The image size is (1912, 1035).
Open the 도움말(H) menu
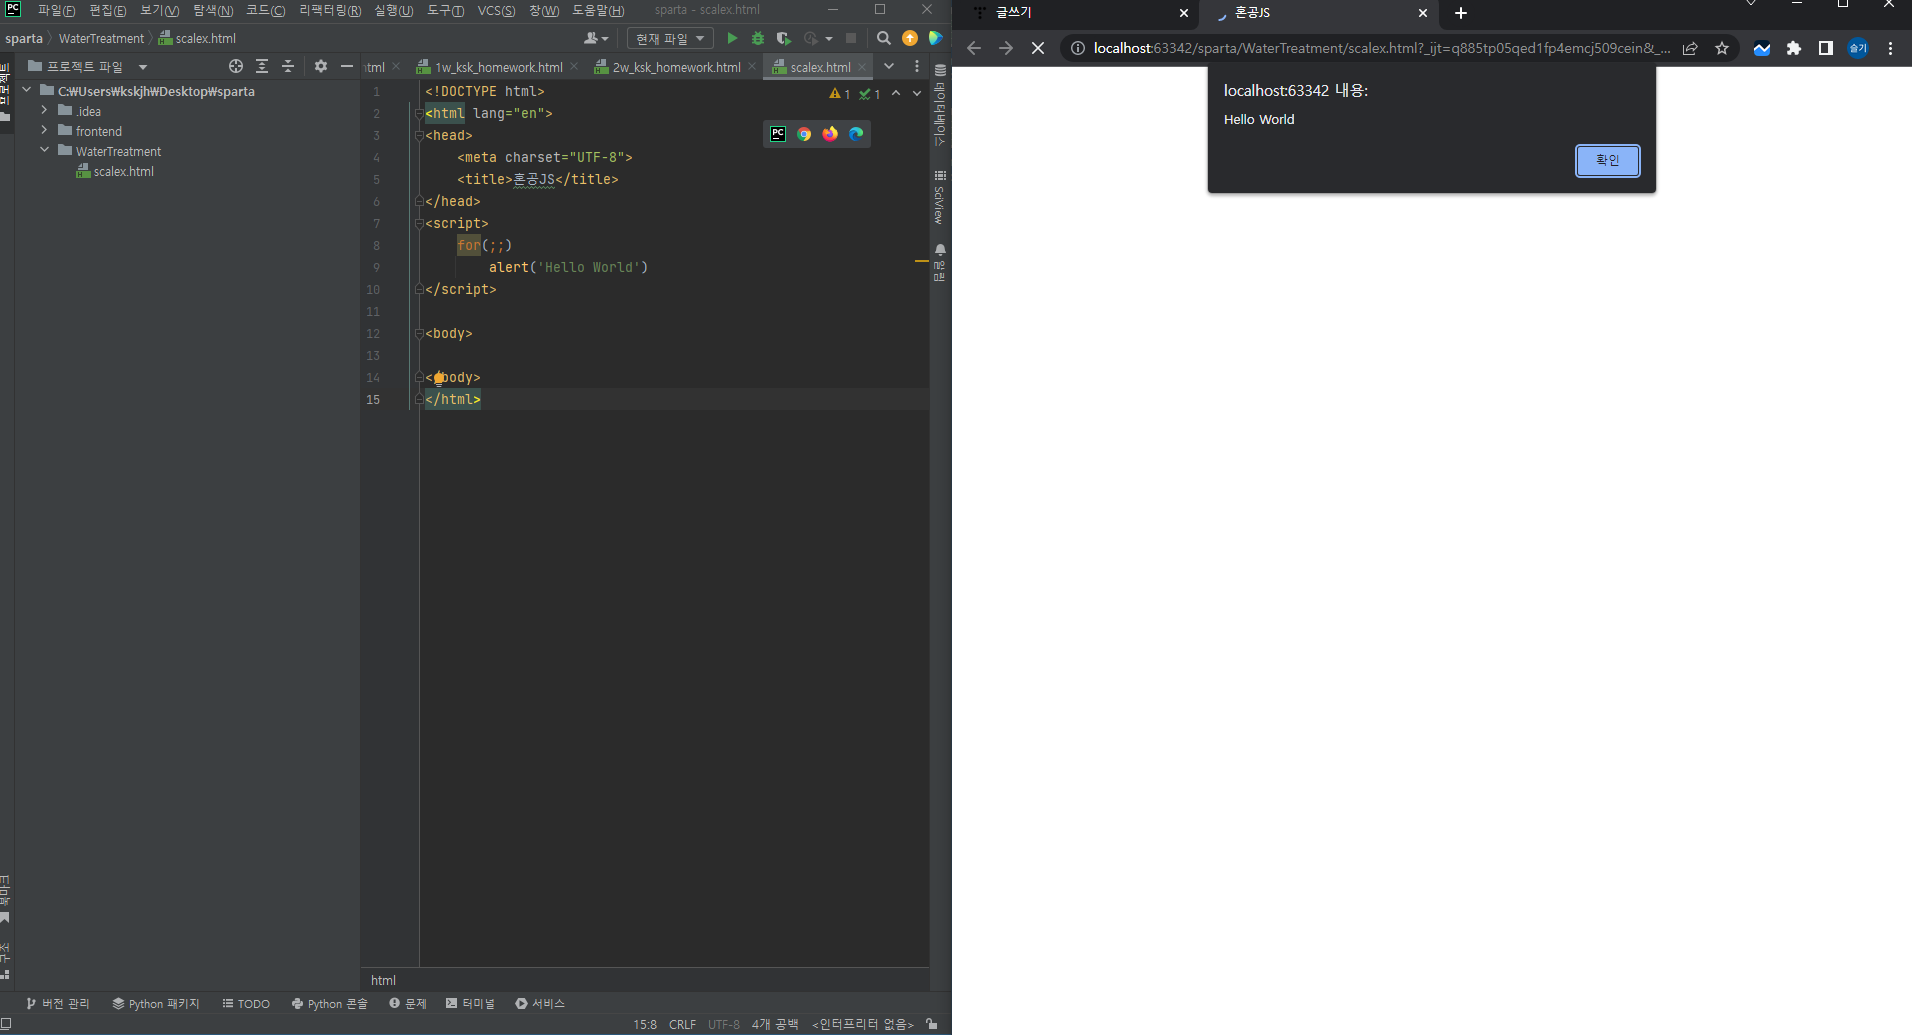(x=598, y=10)
